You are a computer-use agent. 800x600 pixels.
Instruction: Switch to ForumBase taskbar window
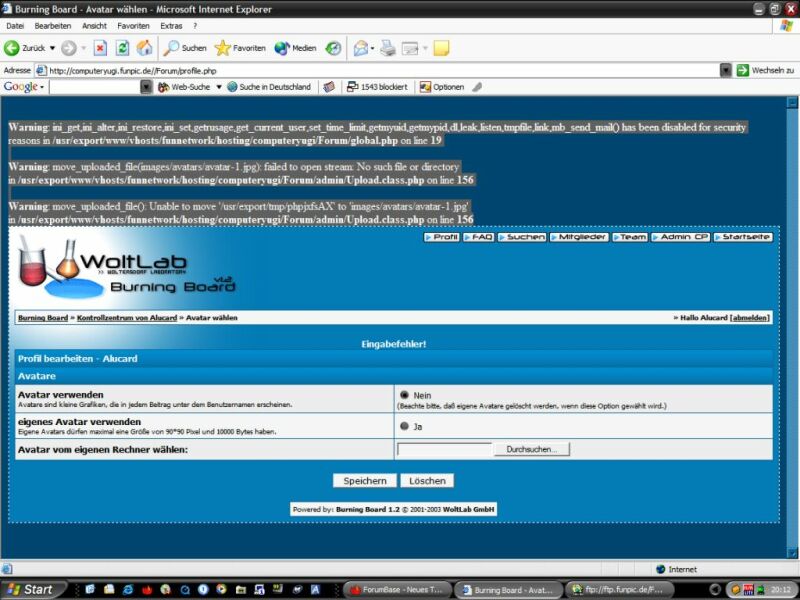[x=397, y=590]
